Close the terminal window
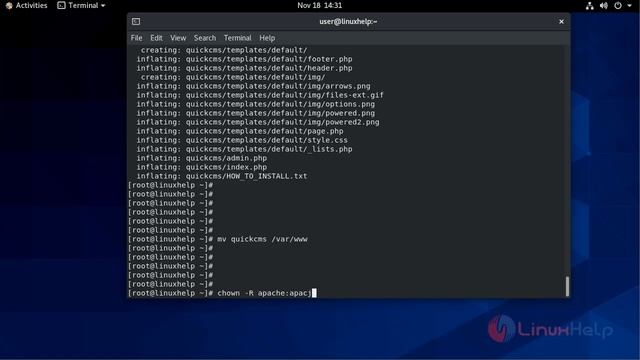640x360 pixels. 561,22
